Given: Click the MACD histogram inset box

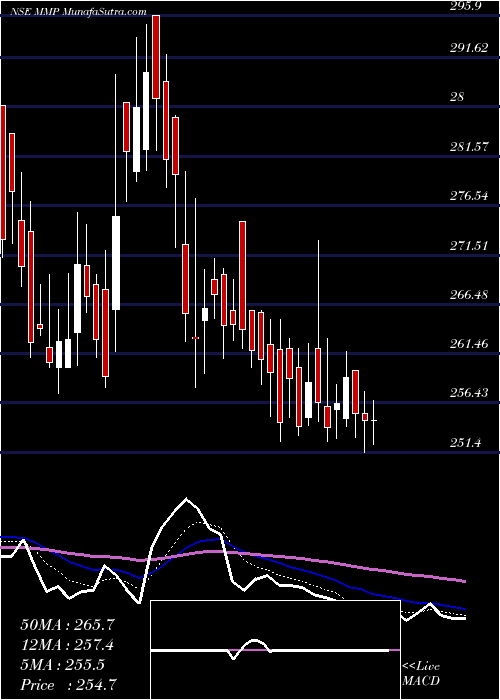Looking at the screenshot, I should (x=275, y=650).
